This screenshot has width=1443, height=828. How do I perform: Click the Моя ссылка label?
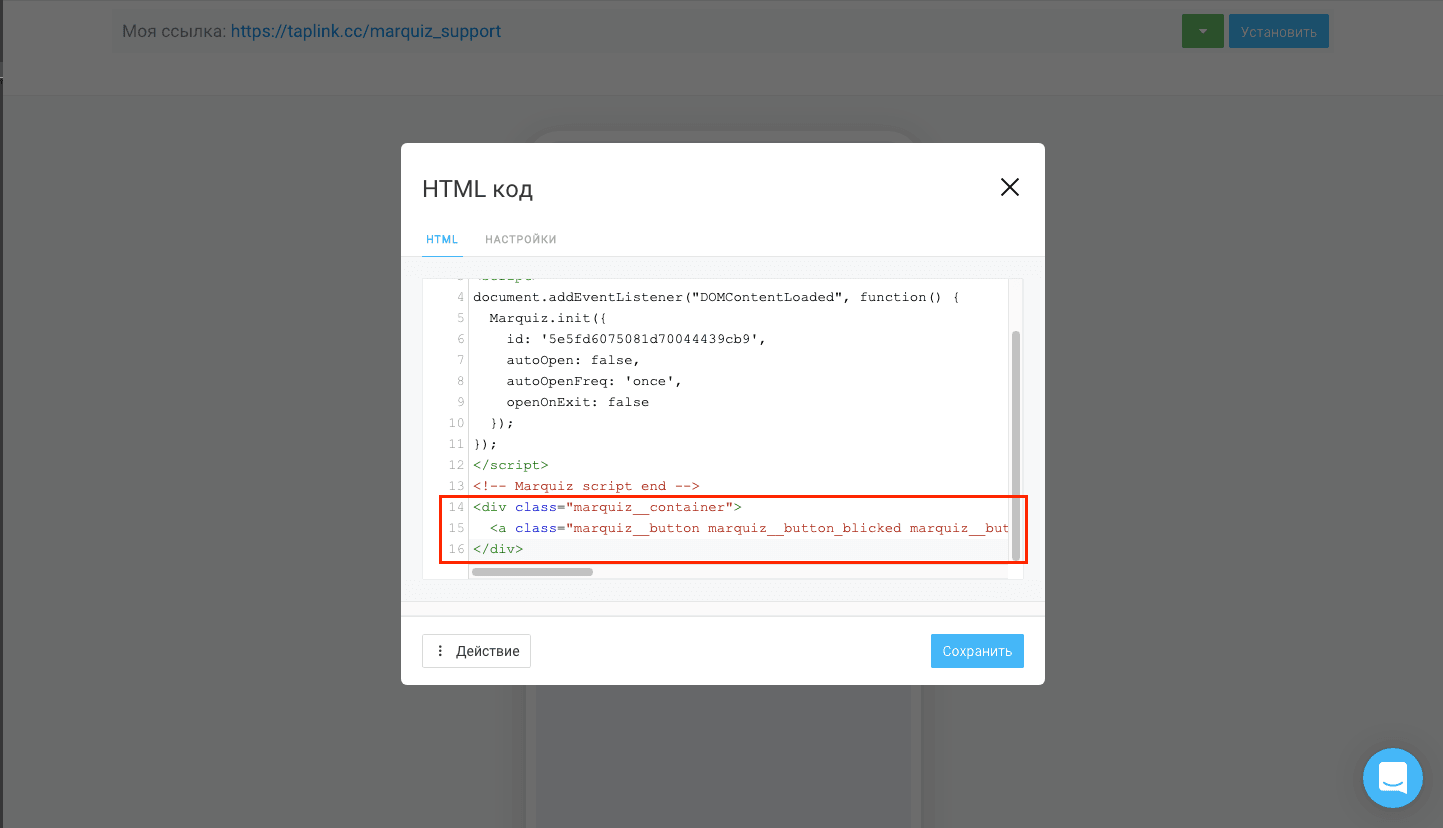pyautogui.click(x=174, y=31)
